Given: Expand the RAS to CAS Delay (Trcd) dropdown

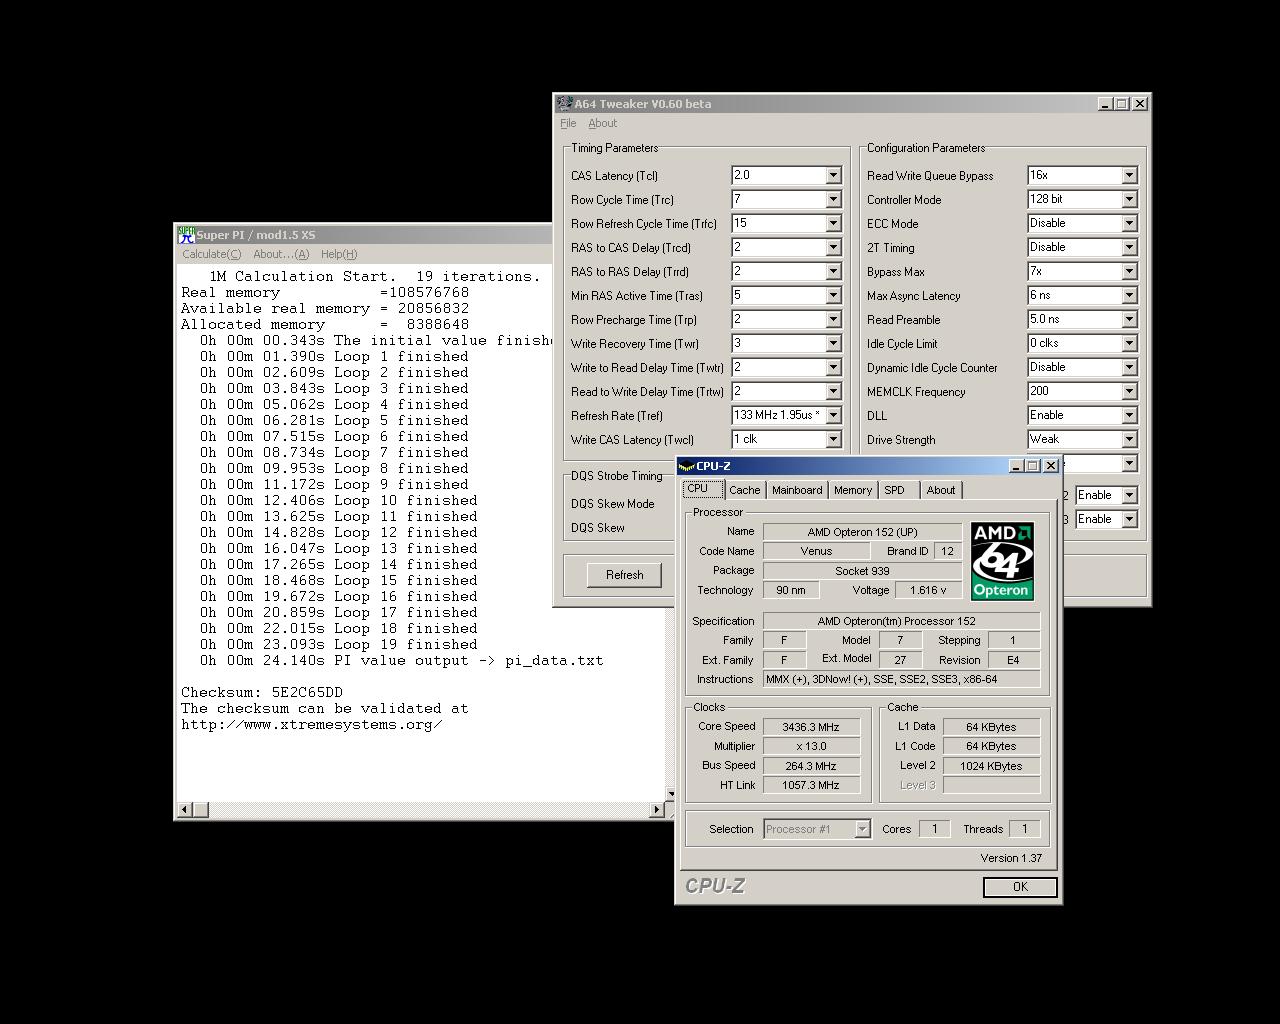Looking at the screenshot, I should (x=833, y=247).
